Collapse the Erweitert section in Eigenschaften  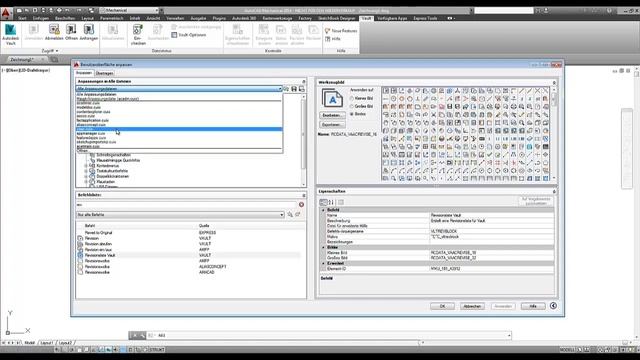click(x=323, y=263)
